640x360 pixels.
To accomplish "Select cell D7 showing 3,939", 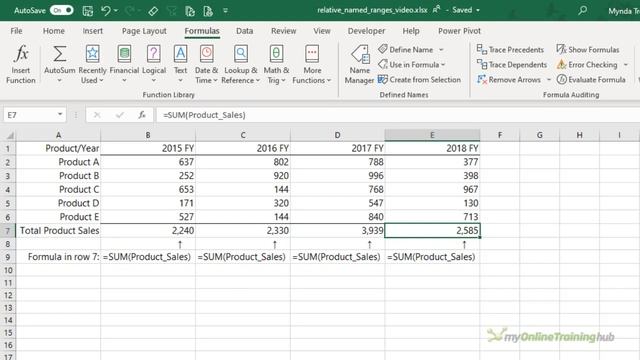I will [337, 231].
